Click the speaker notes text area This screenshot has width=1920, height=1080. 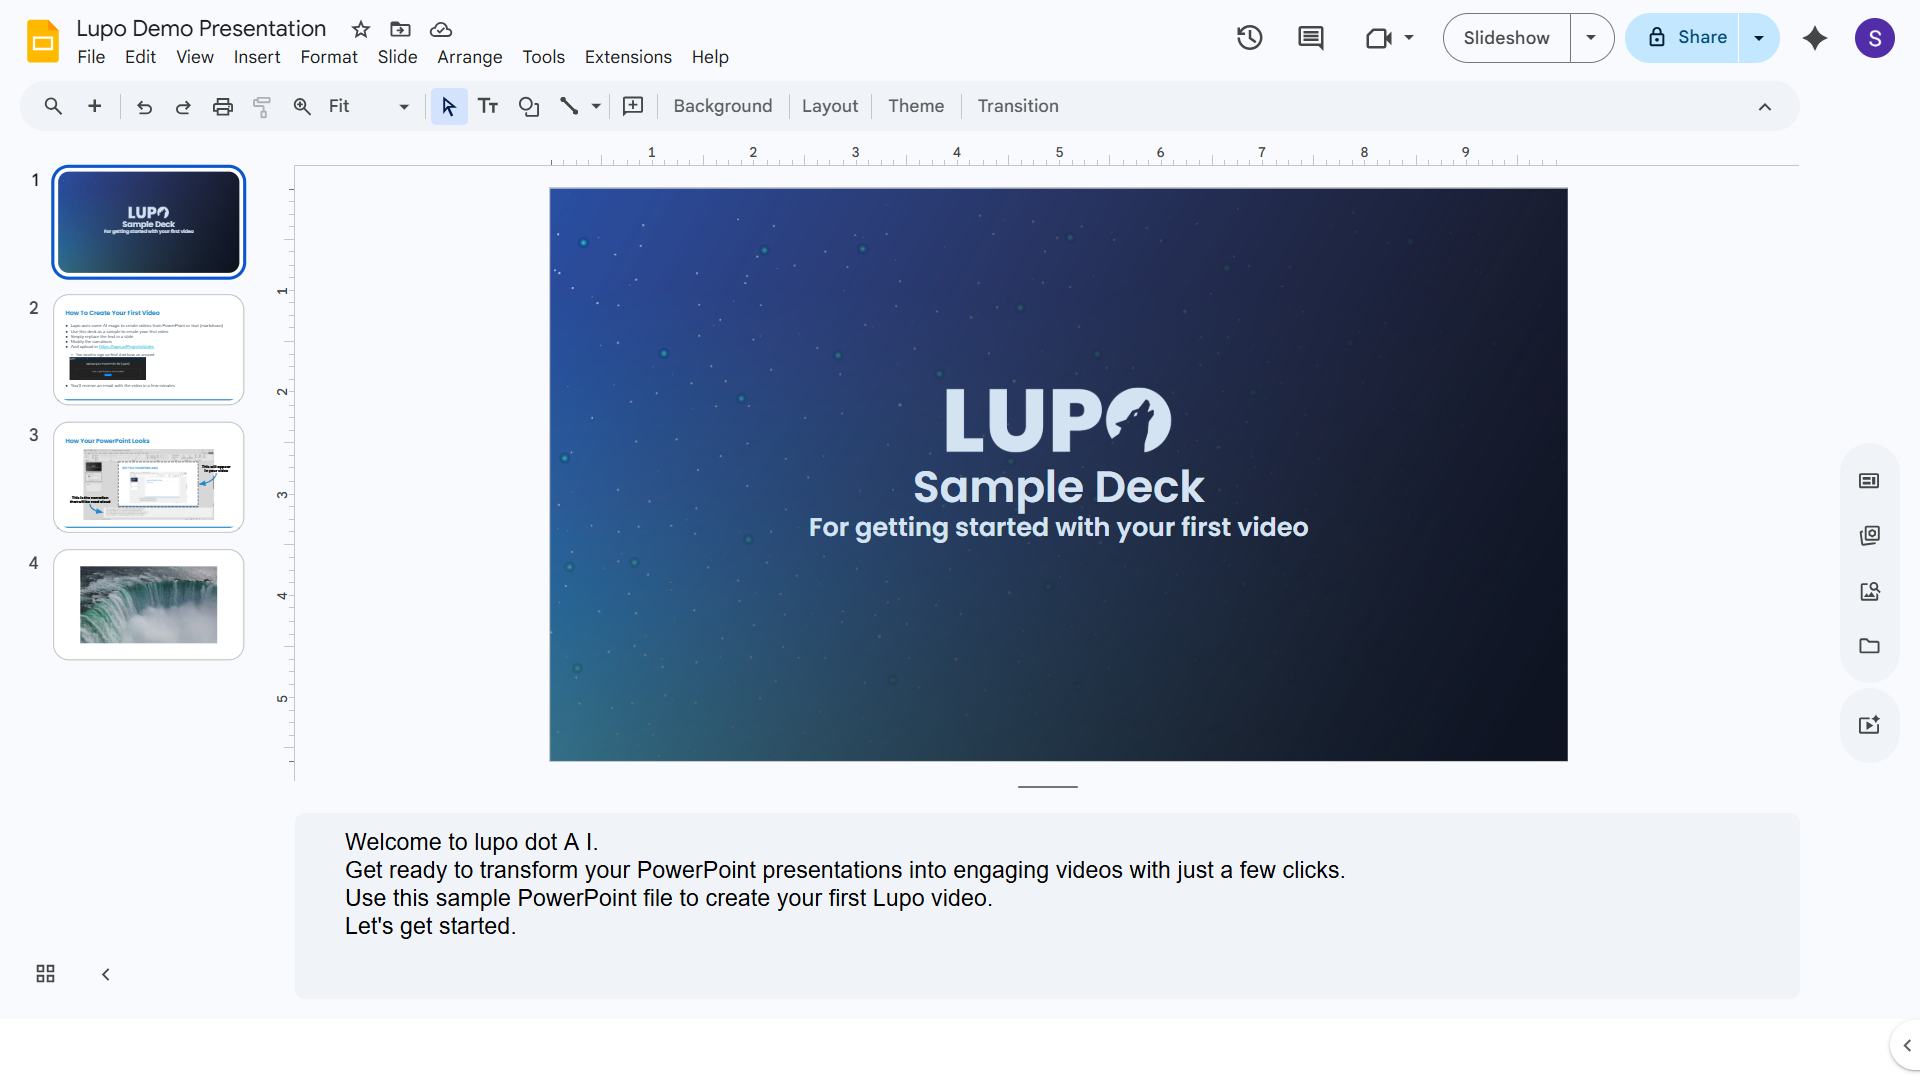point(1047,906)
